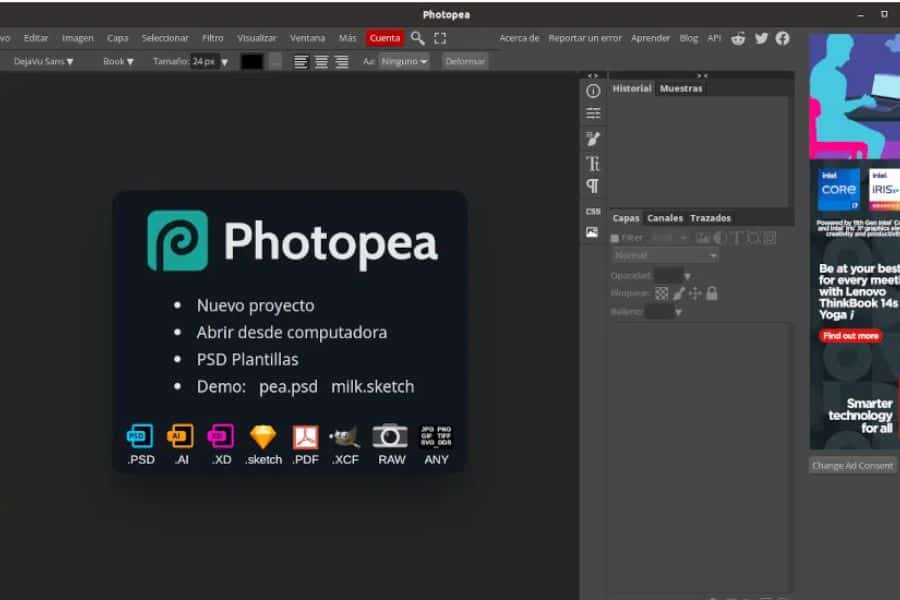900x600 pixels.
Task: Click the .XD file format icon
Action: pos(221,436)
